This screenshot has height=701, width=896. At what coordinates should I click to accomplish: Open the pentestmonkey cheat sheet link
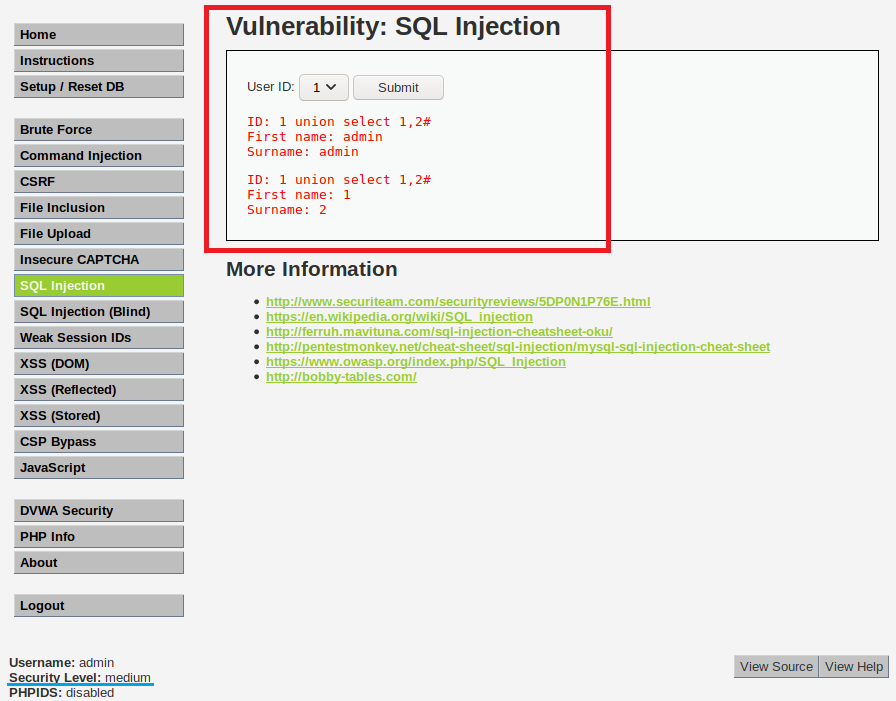coord(517,347)
